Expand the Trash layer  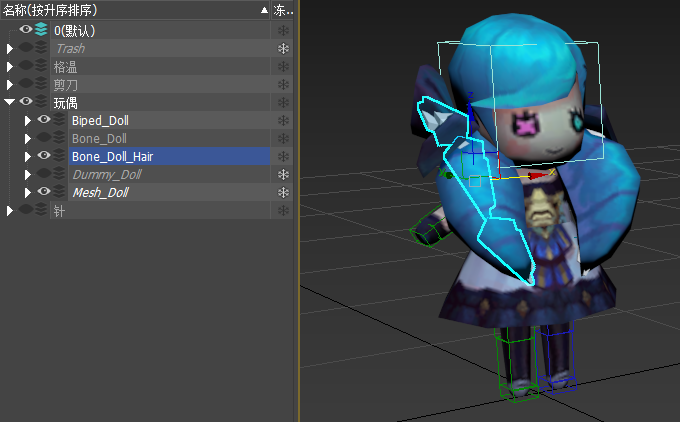[x=10, y=48]
